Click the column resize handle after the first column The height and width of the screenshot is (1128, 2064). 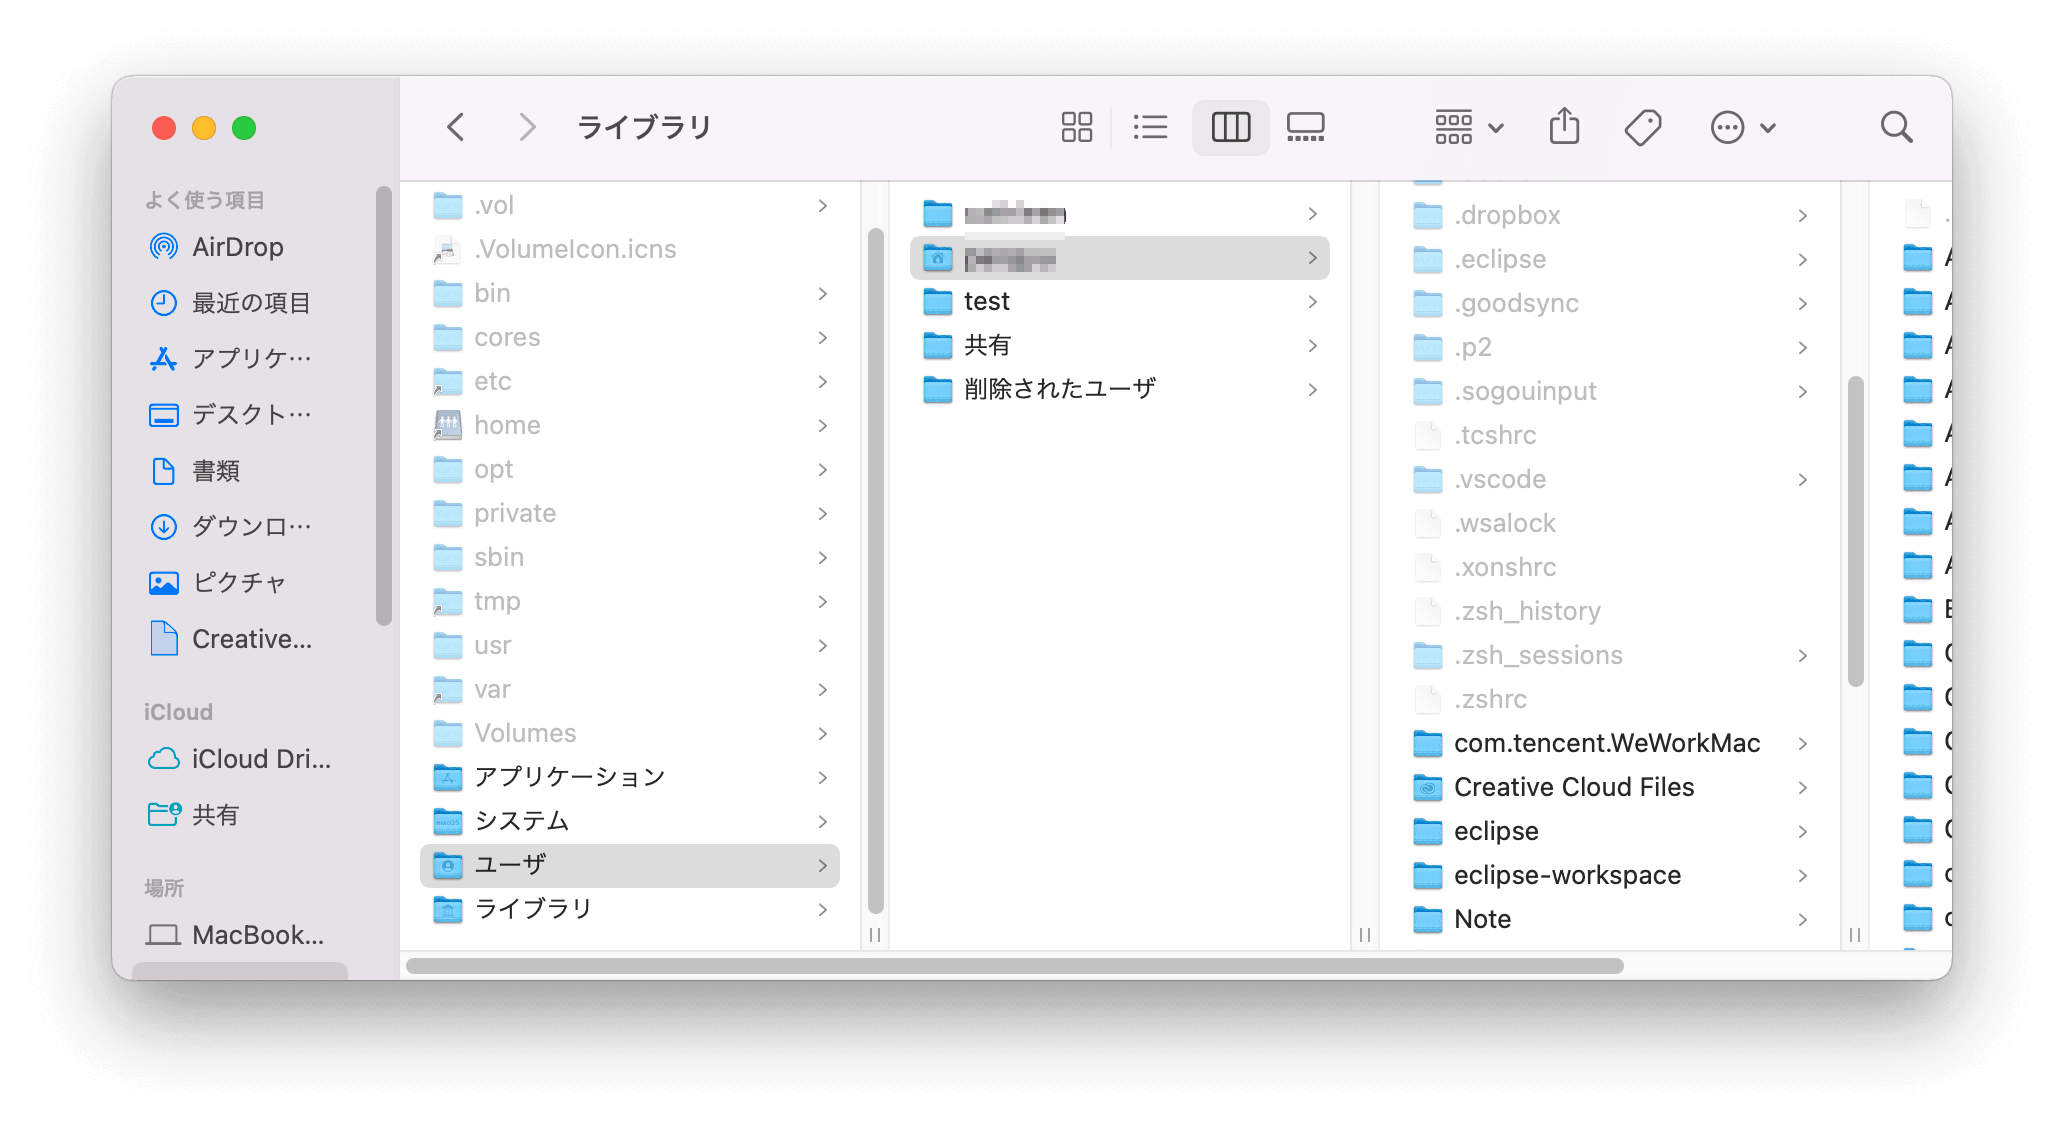(x=875, y=935)
